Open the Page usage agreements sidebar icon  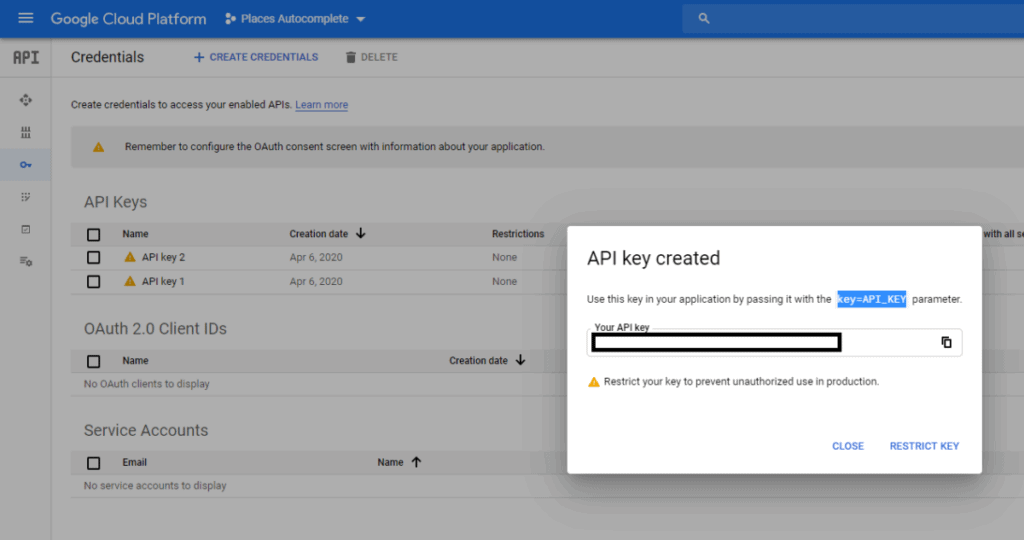coord(26,261)
